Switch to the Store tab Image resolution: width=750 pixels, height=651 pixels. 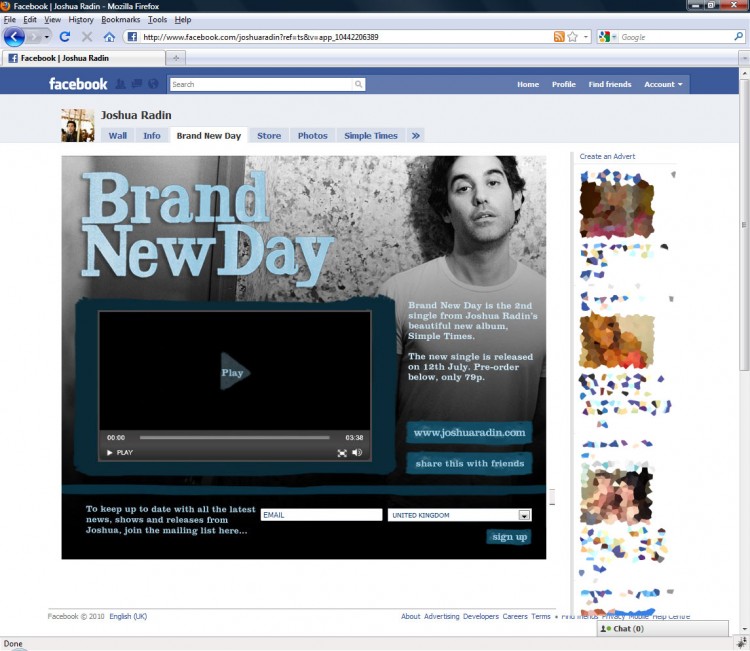tap(269, 136)
